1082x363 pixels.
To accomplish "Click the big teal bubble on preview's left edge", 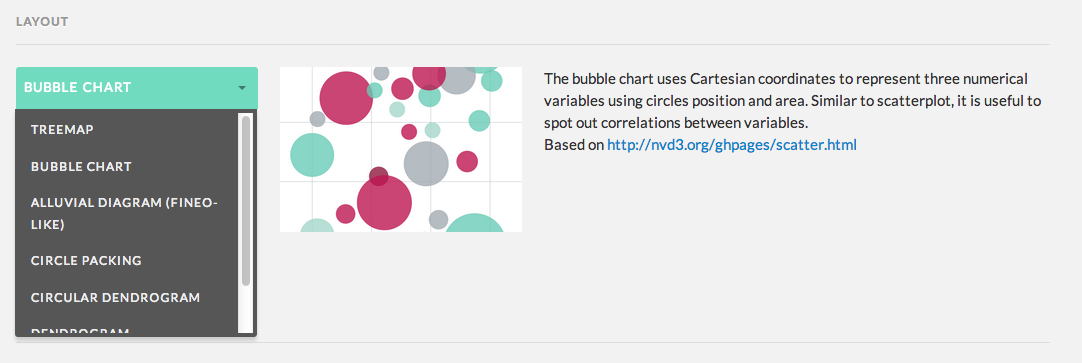I will pos(312,155).
